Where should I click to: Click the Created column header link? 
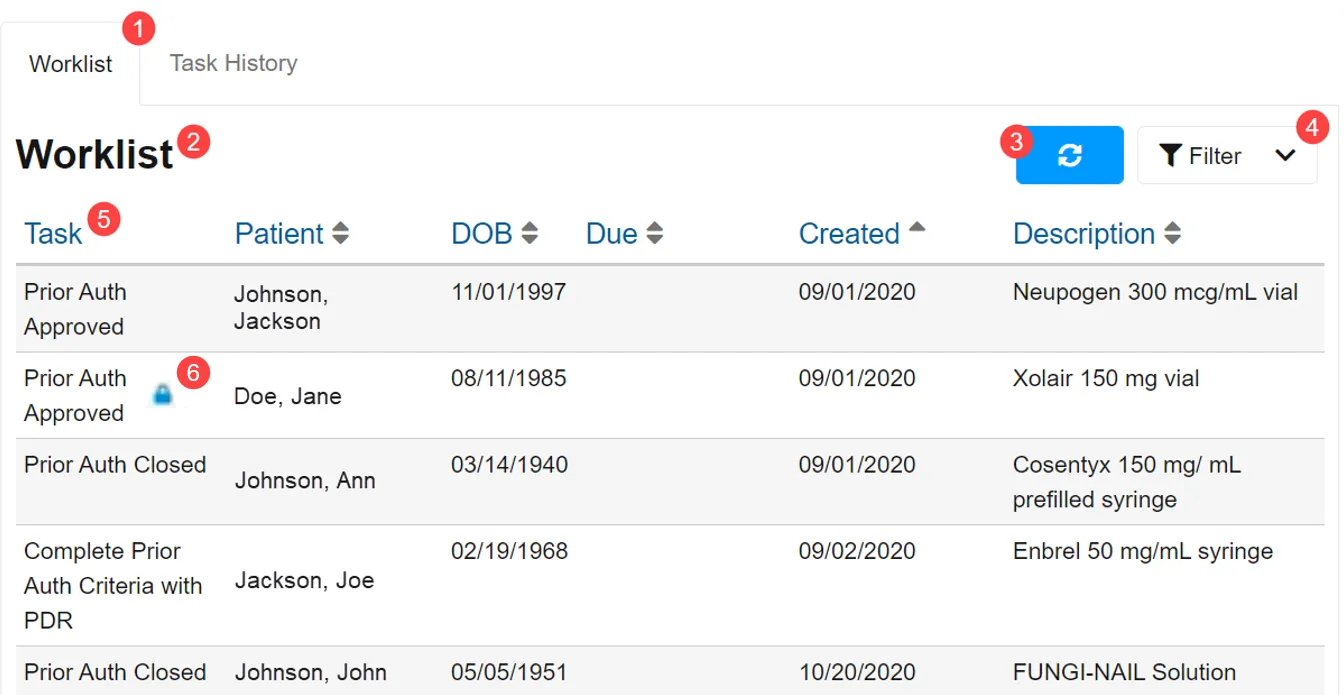coord(849,234)
